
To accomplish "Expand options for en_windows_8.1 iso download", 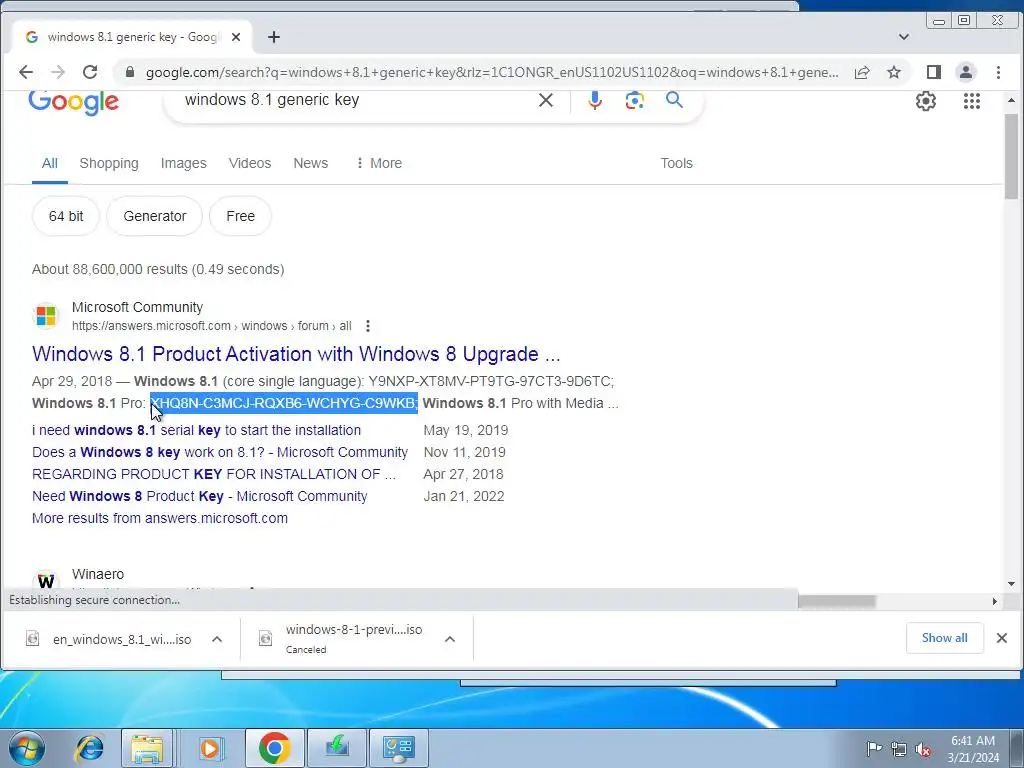I will point(217,639).
